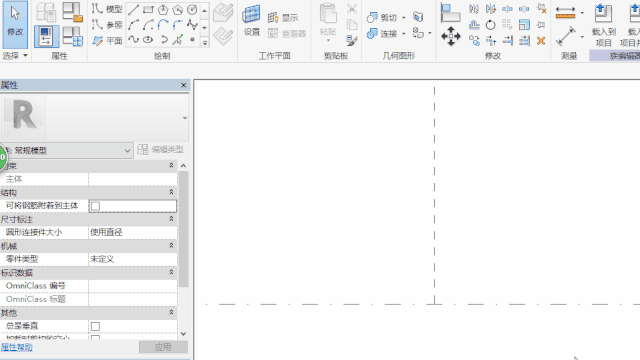Click the 圆形连接件大小 value 使用直径
This screenshot has width=640, height=360.
[x=133, y=232]
